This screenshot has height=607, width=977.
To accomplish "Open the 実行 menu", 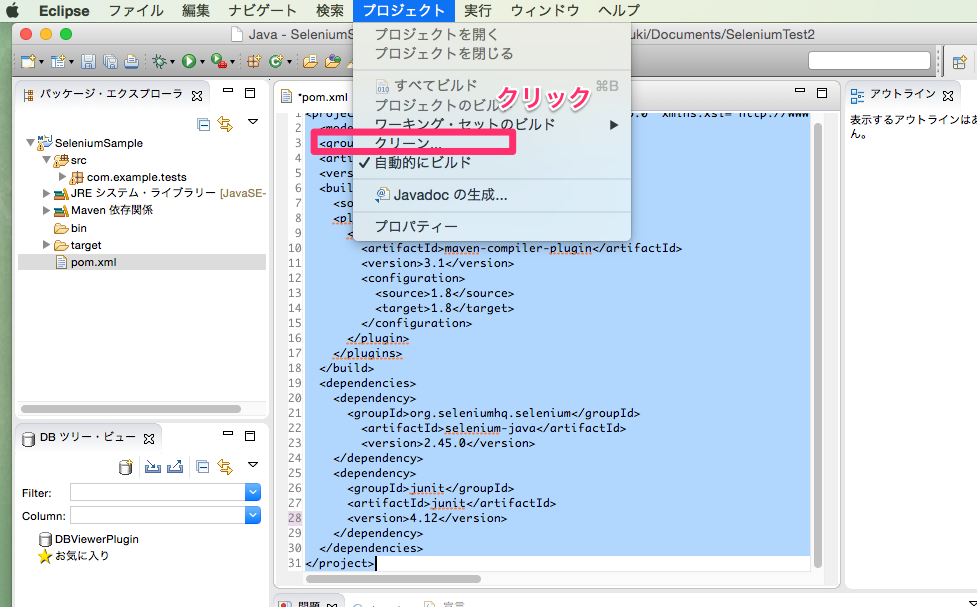I will pos(478,11).
